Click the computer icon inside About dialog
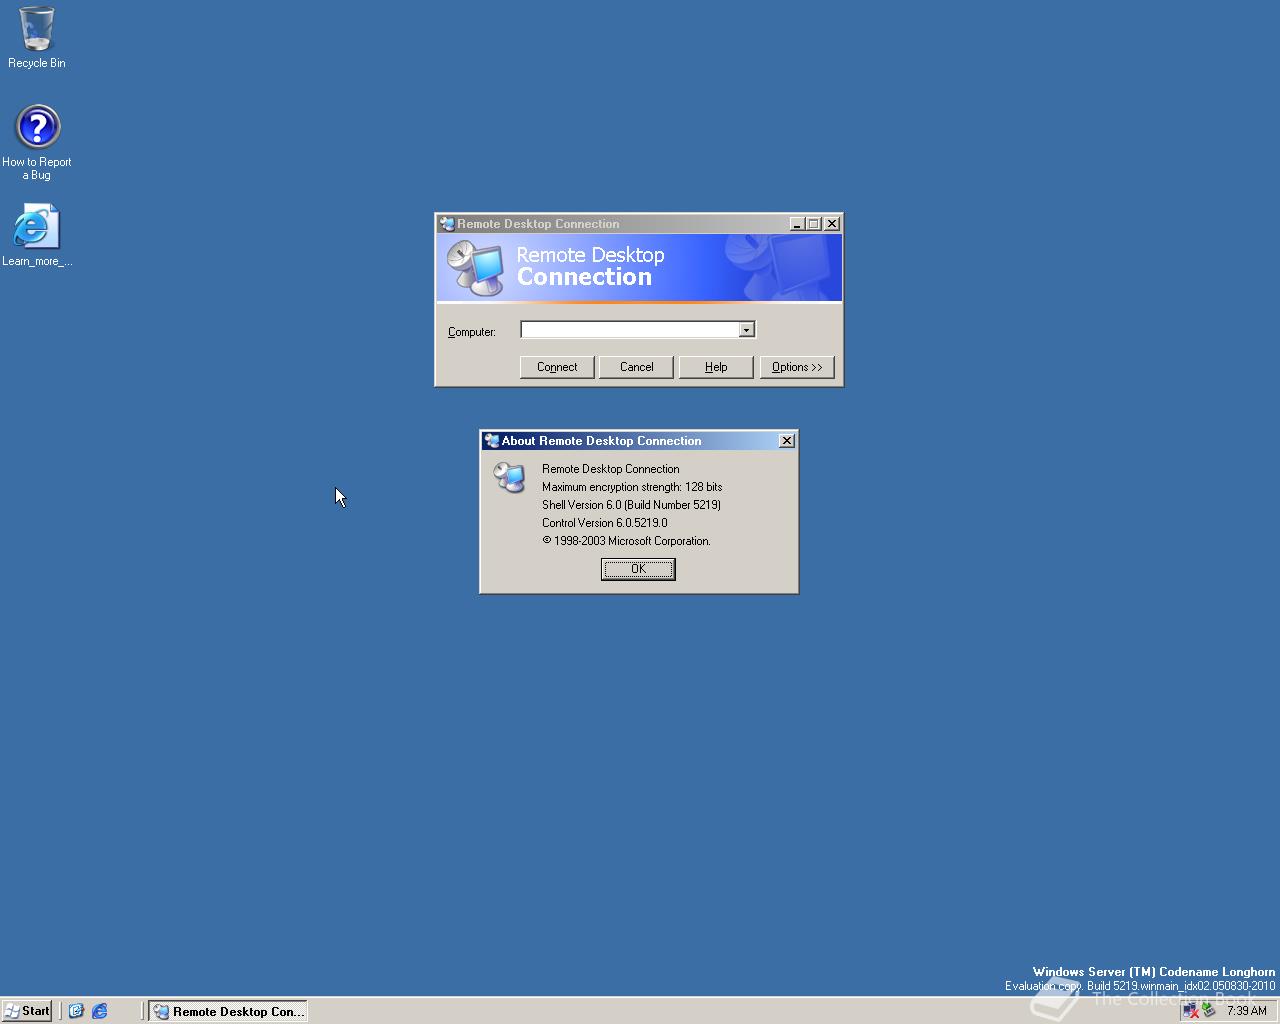The width and height of the screenshot is (1280, 1024). coord(510,477)
